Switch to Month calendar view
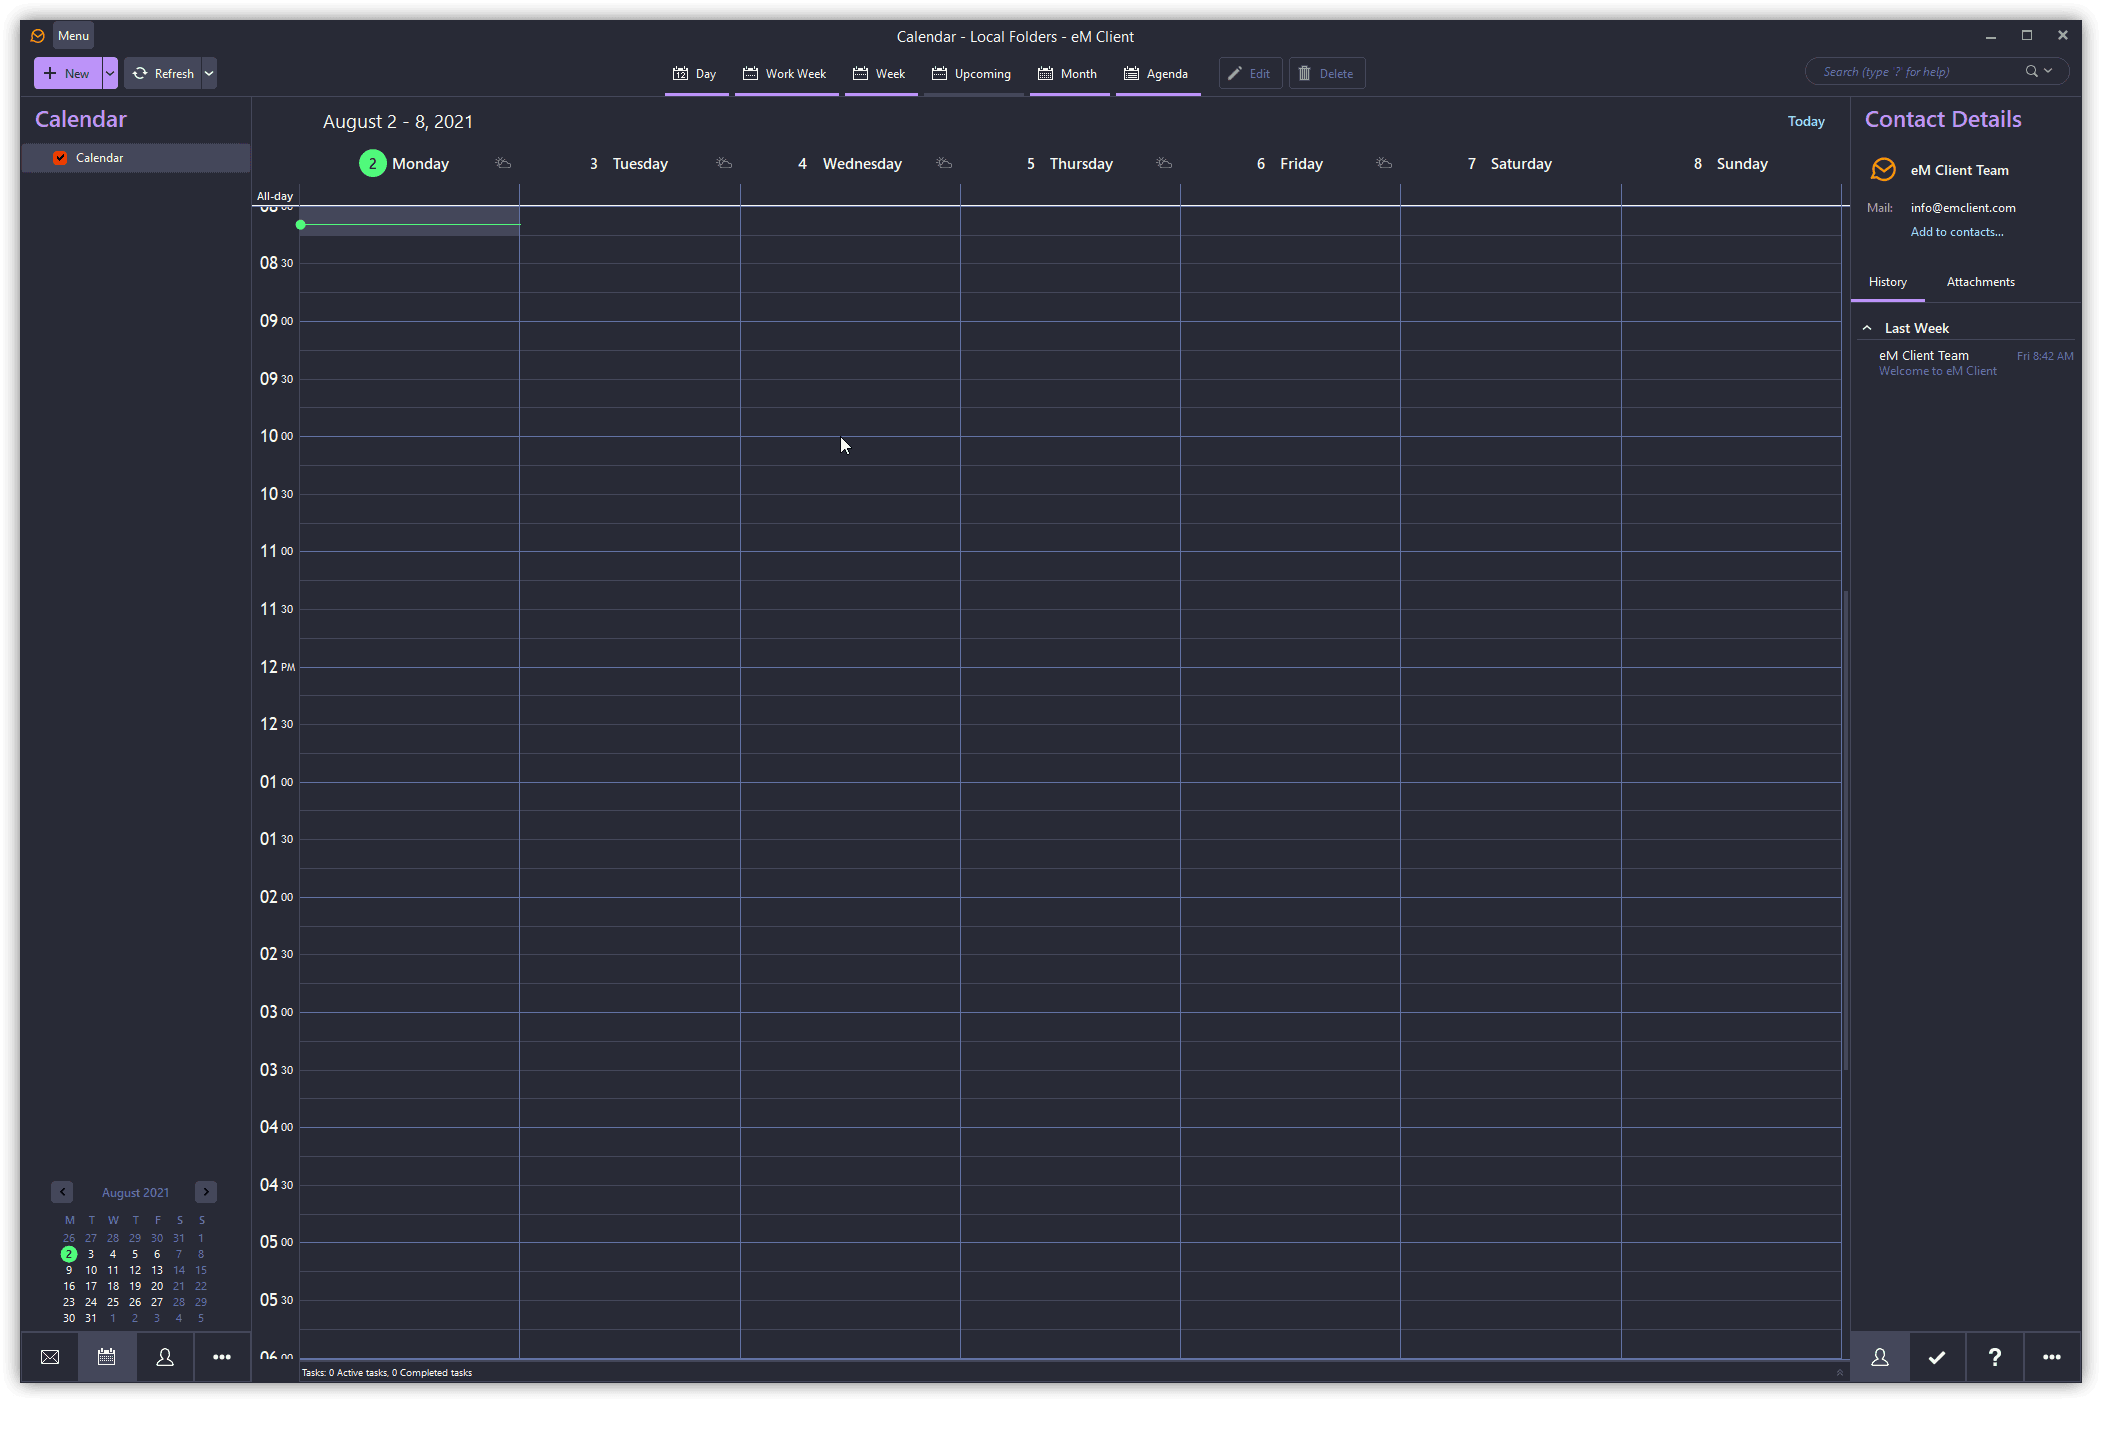 1068,74
